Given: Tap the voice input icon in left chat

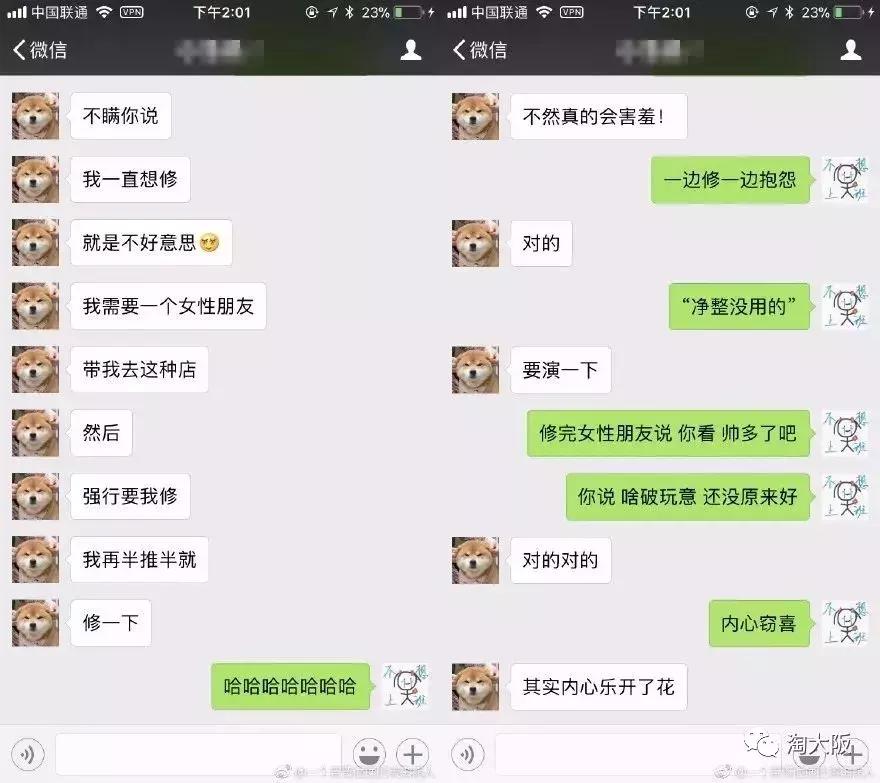Looking at the screenshot, I should tap(28, 754).
